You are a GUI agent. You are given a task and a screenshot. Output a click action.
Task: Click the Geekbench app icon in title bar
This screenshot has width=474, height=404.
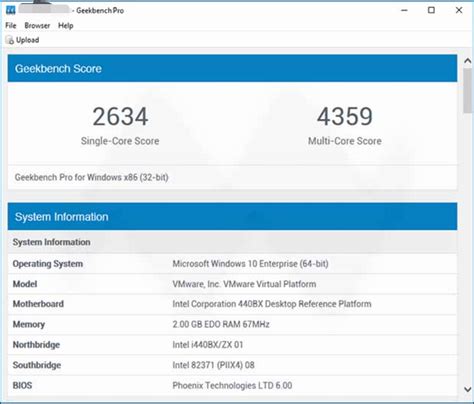click(x=11, y=10)
